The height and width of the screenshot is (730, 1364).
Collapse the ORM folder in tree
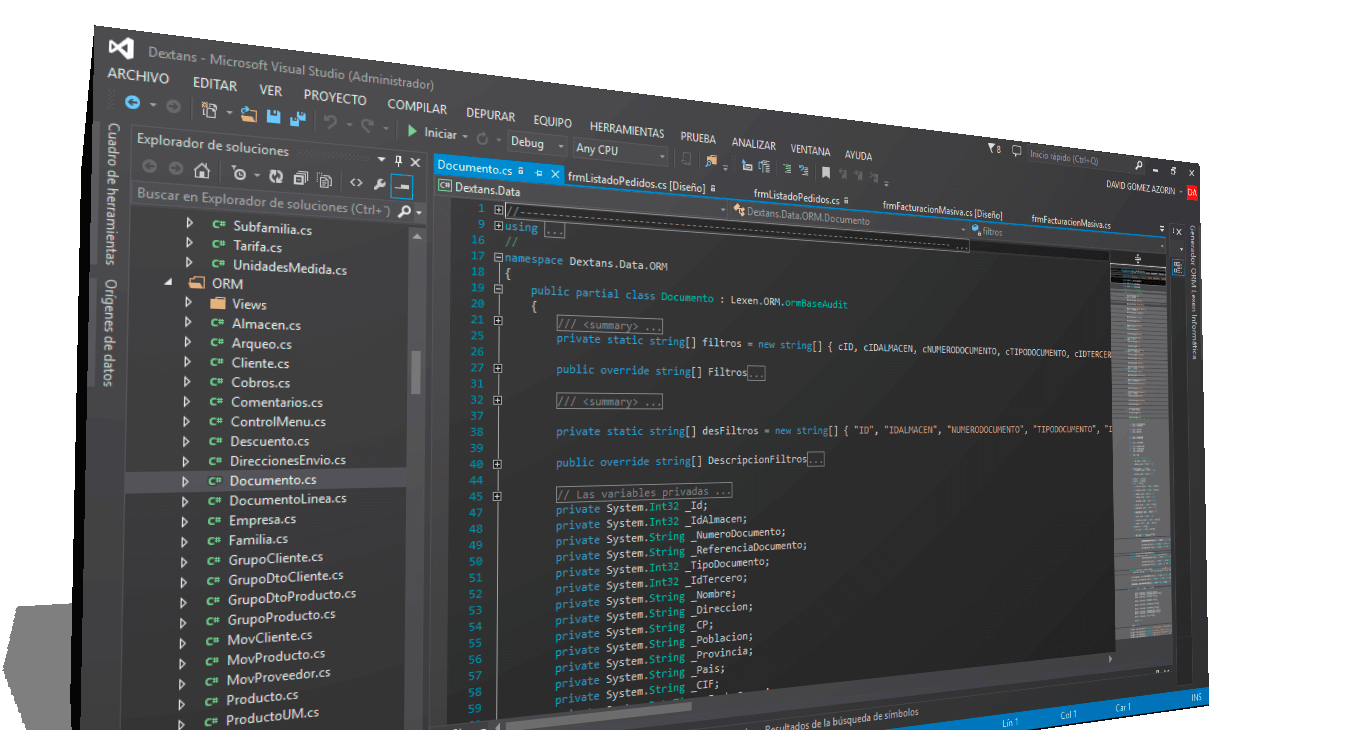coord(168,283)
